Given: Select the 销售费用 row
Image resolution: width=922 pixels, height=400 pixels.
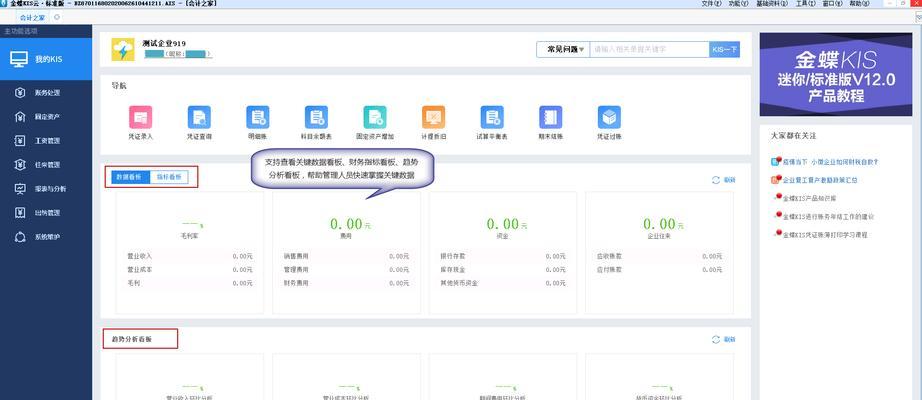Looking at the screenshot, I should point(346,256).
